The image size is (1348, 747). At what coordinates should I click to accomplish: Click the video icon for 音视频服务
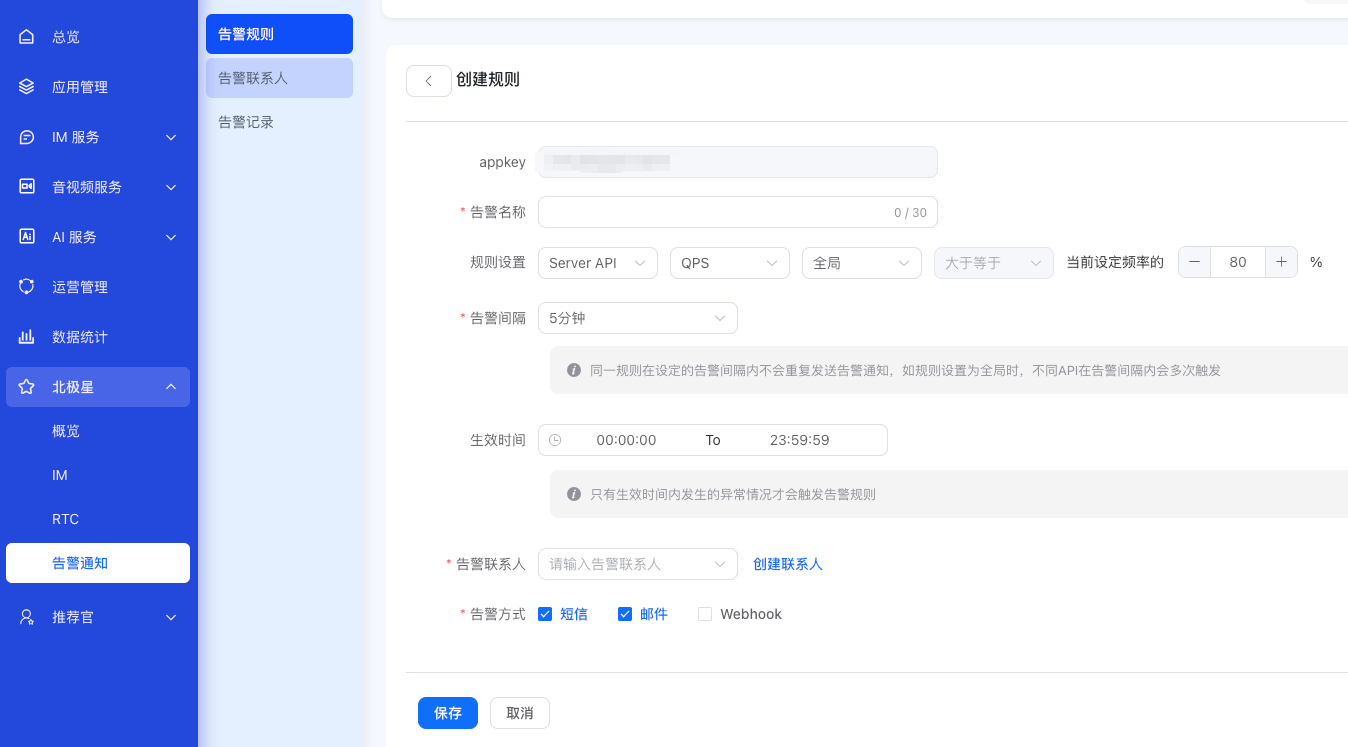[x=27, y=187]
